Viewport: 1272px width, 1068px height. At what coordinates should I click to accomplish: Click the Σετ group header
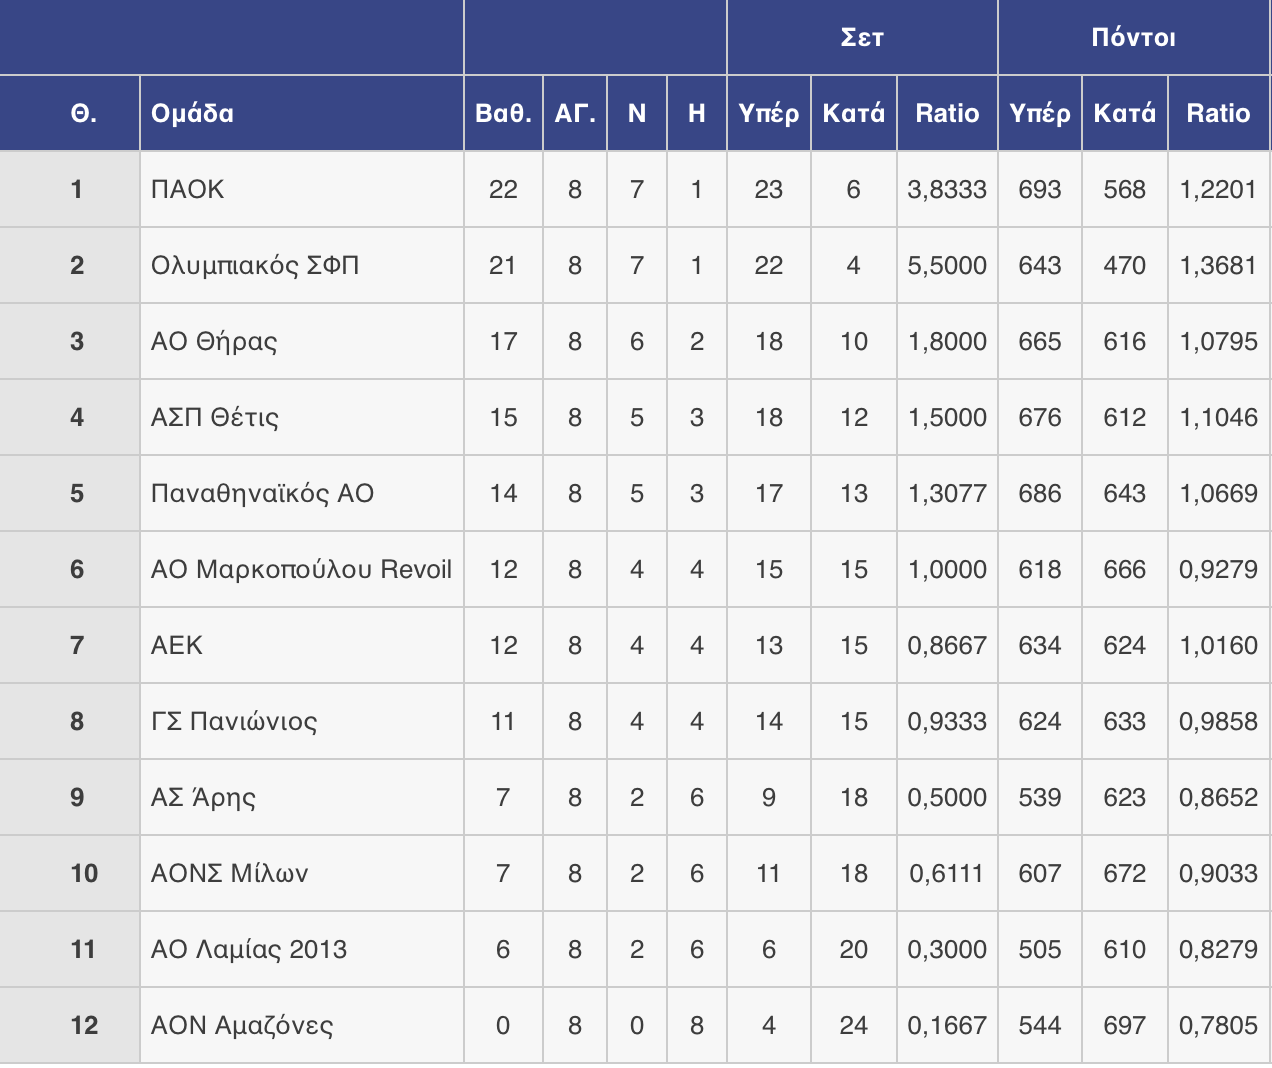[x=862, y=38]
